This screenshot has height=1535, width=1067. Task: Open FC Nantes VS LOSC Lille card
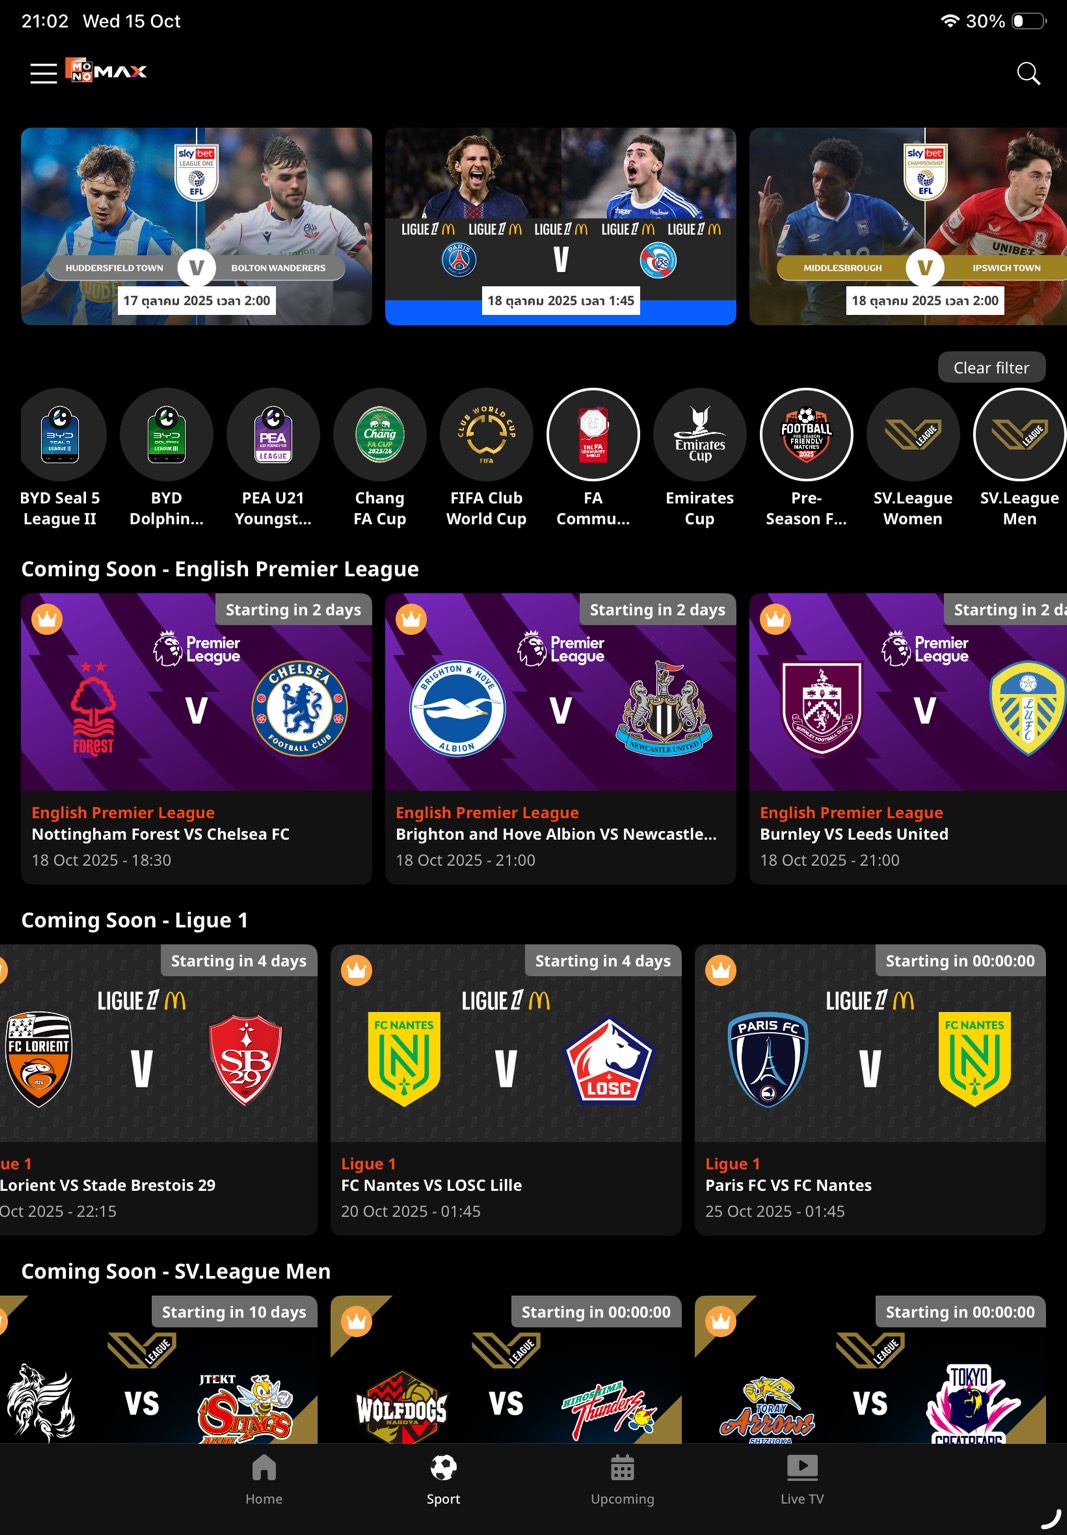point(506,1089)
